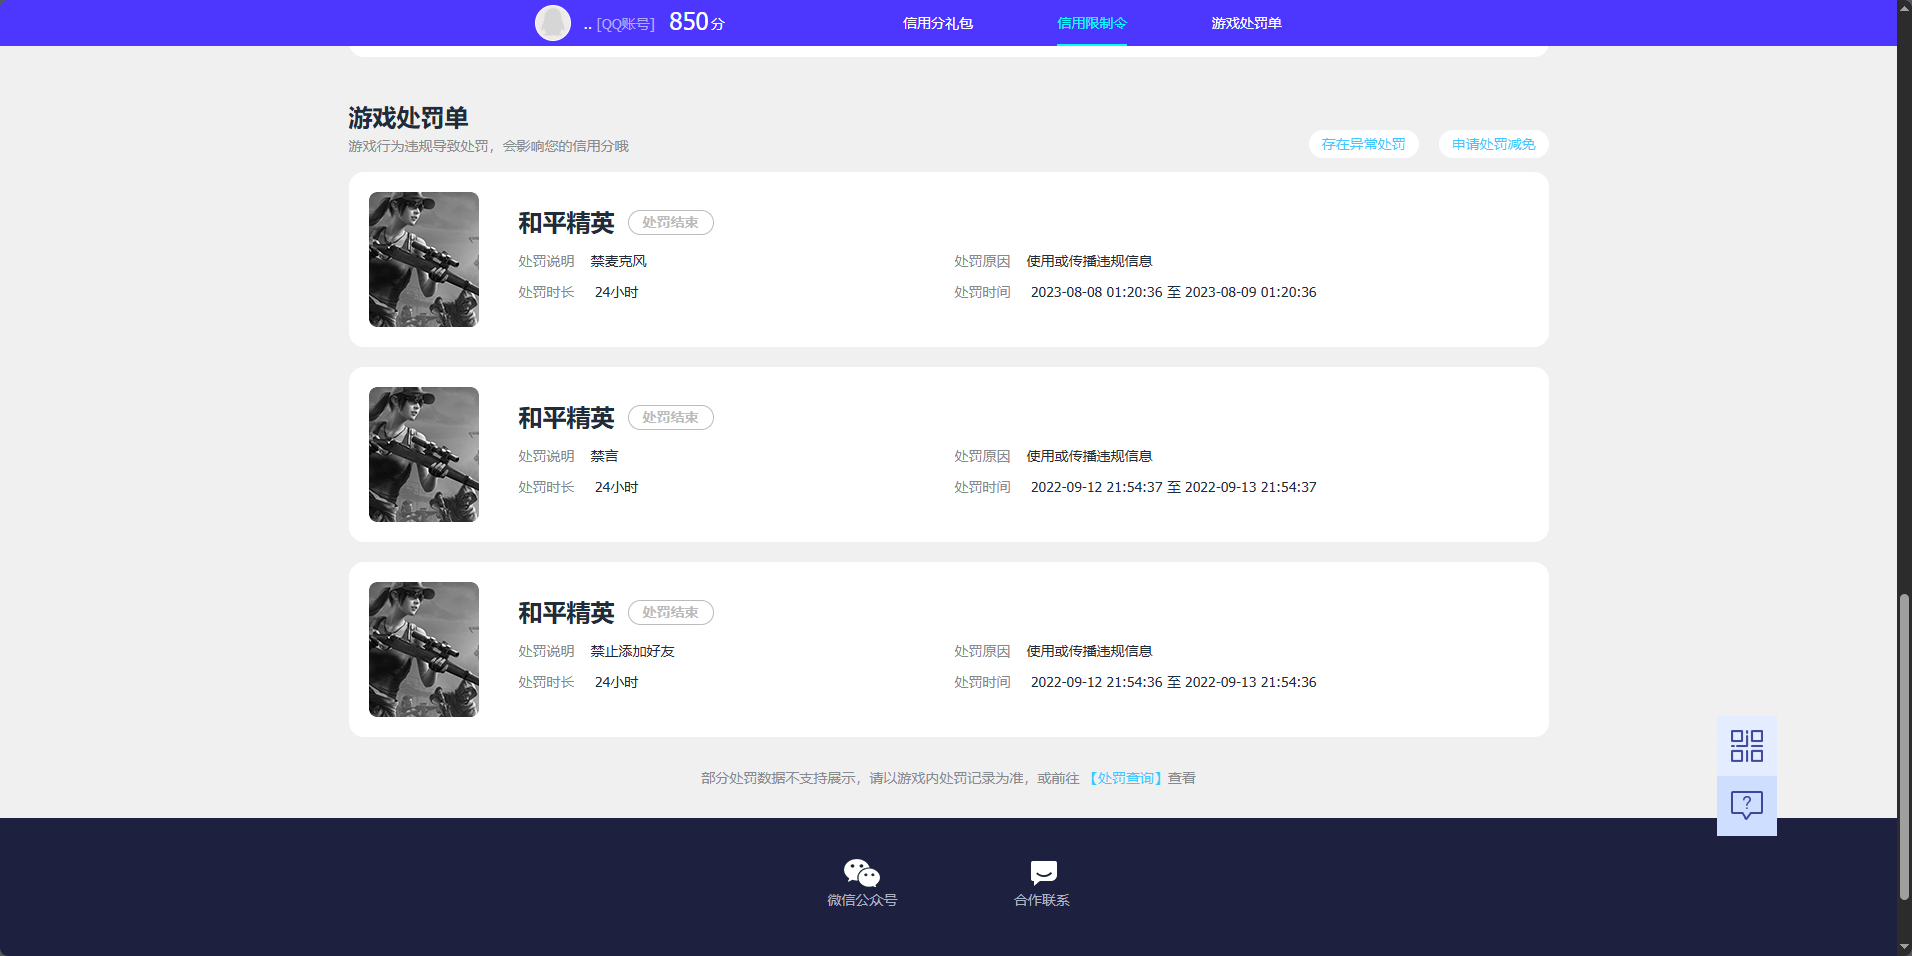
Task: Click 微信公众号 footer label
Action: pos(862,900)
